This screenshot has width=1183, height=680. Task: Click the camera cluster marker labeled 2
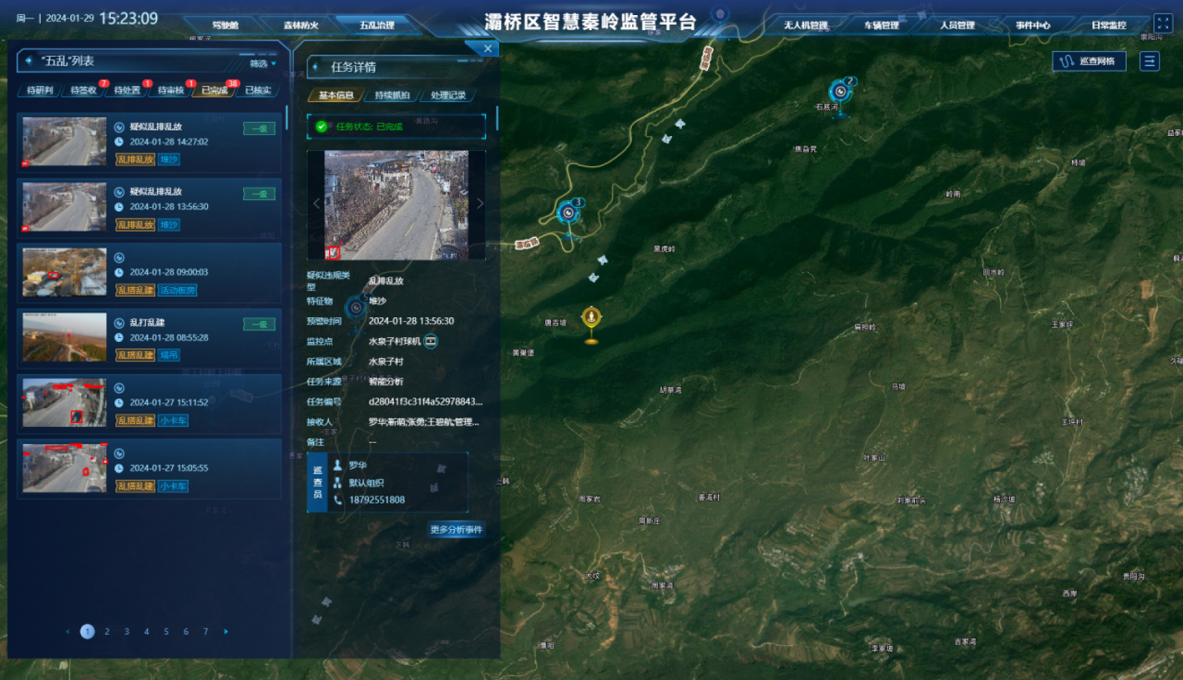(x=841, y=92)
